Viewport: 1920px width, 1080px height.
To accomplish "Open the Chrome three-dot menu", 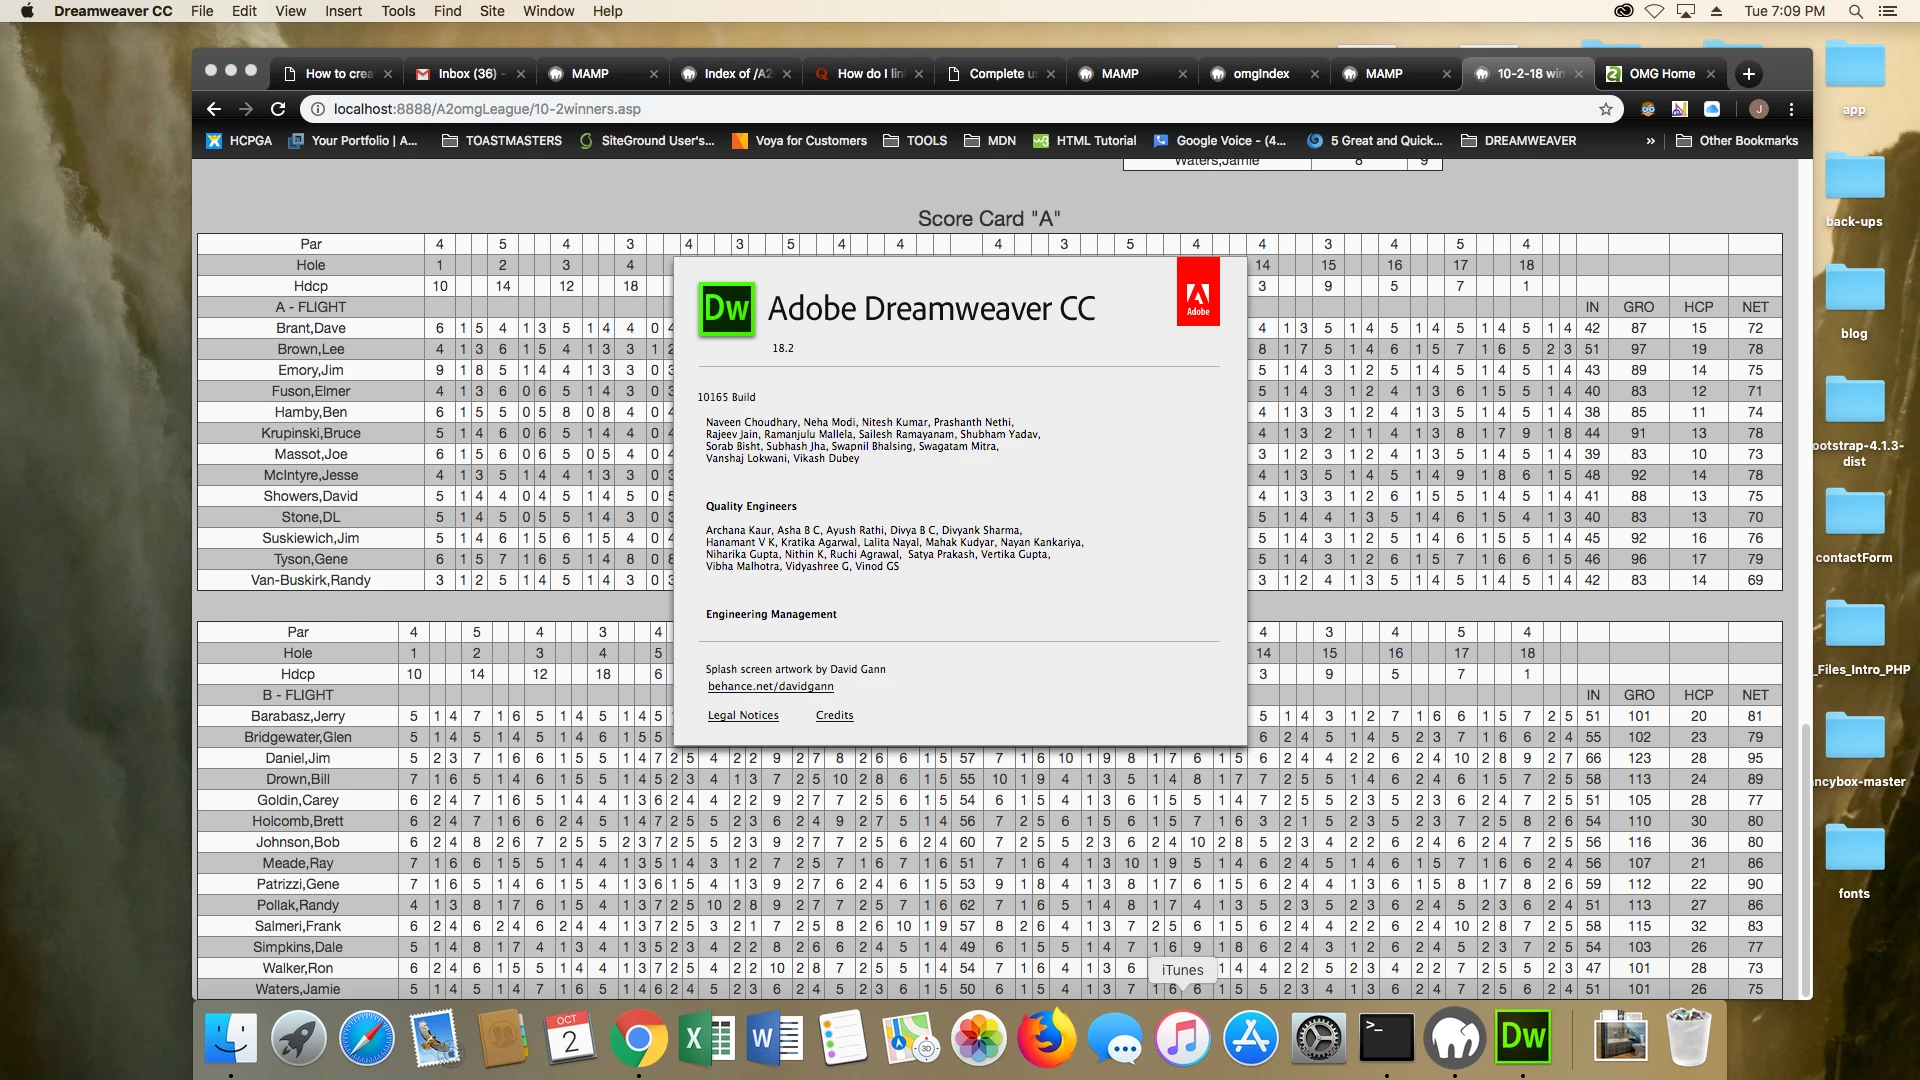I will (1791, 109).
